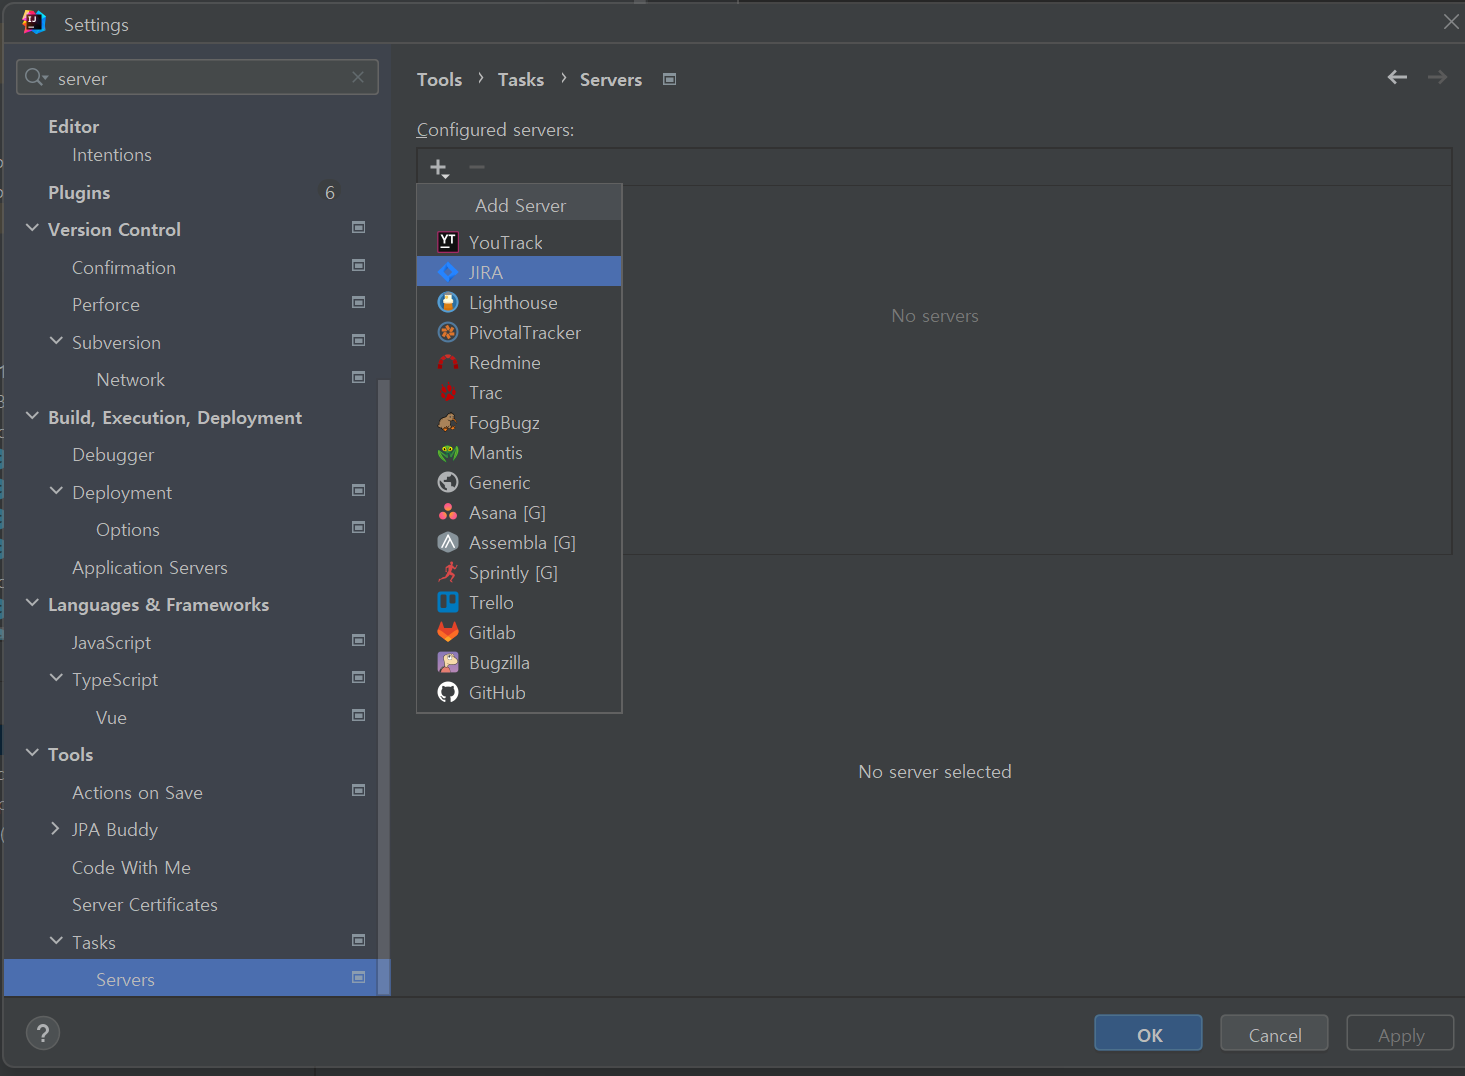Choose GitHub from Add Server menu

click(x=519, y=692)
